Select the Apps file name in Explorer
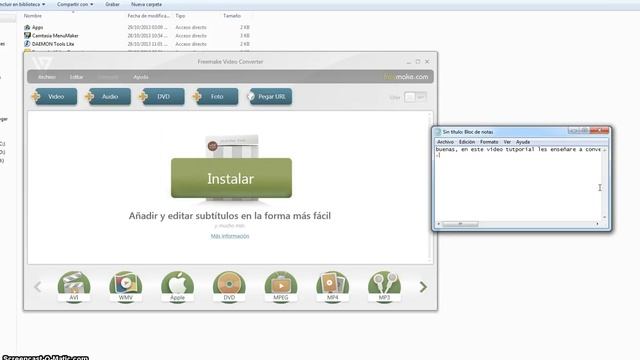This screenshot has height=360, width=640. coord(38,27)
